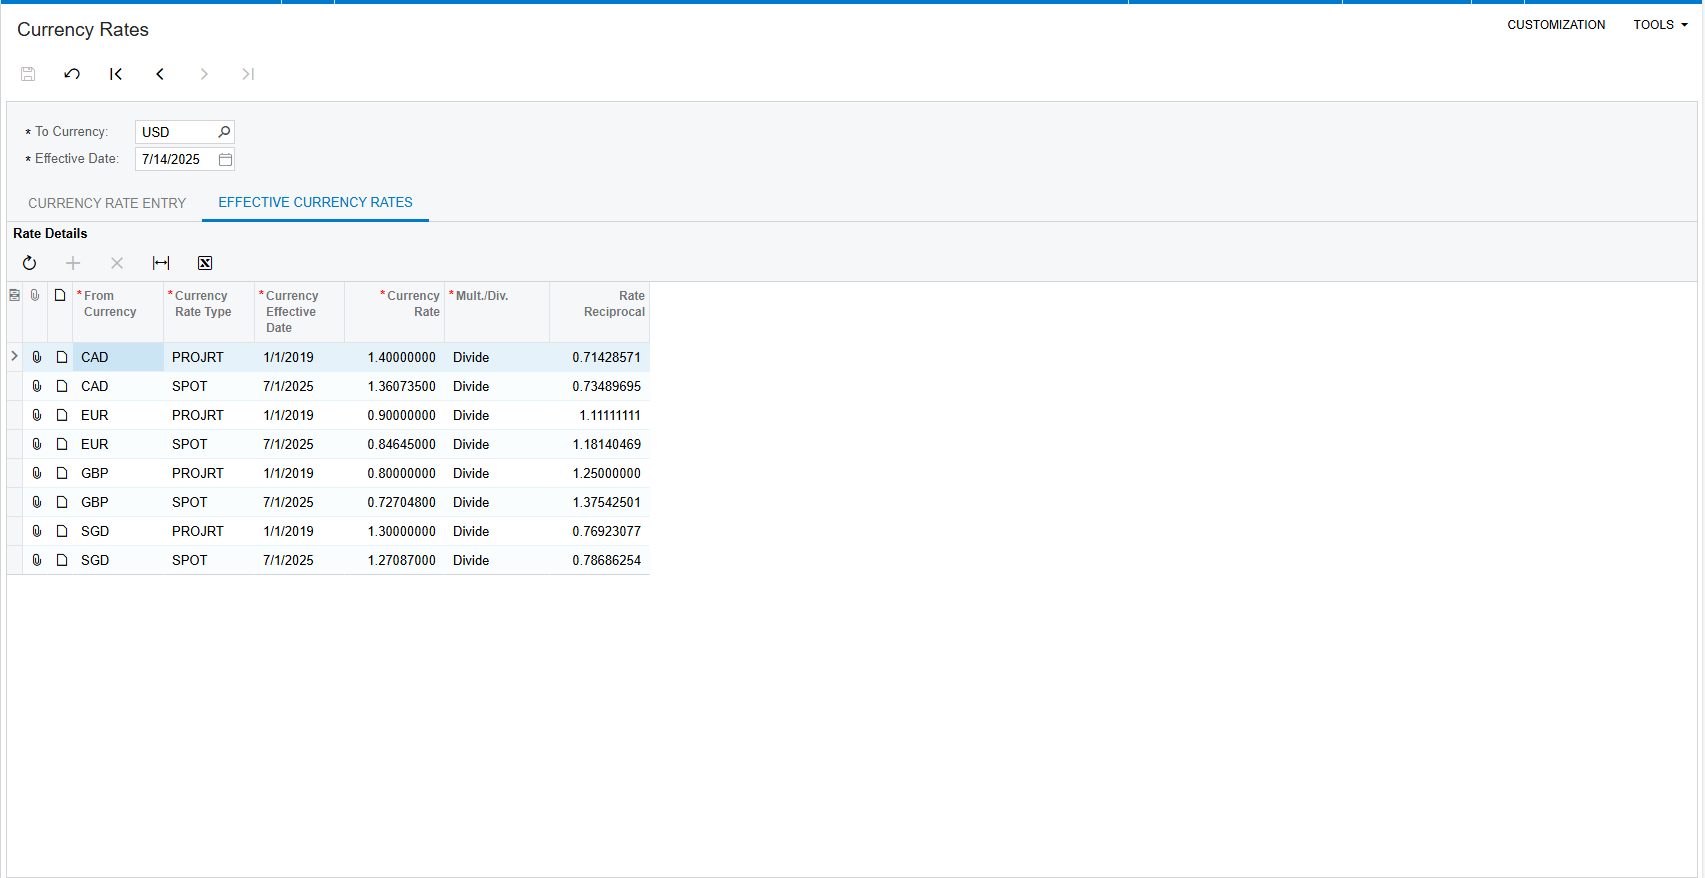Image resolution: width=1705 pixels, height=878 pixels.
Task: Go to the next record
Action: pyautogui.click(x=204, y=74)
